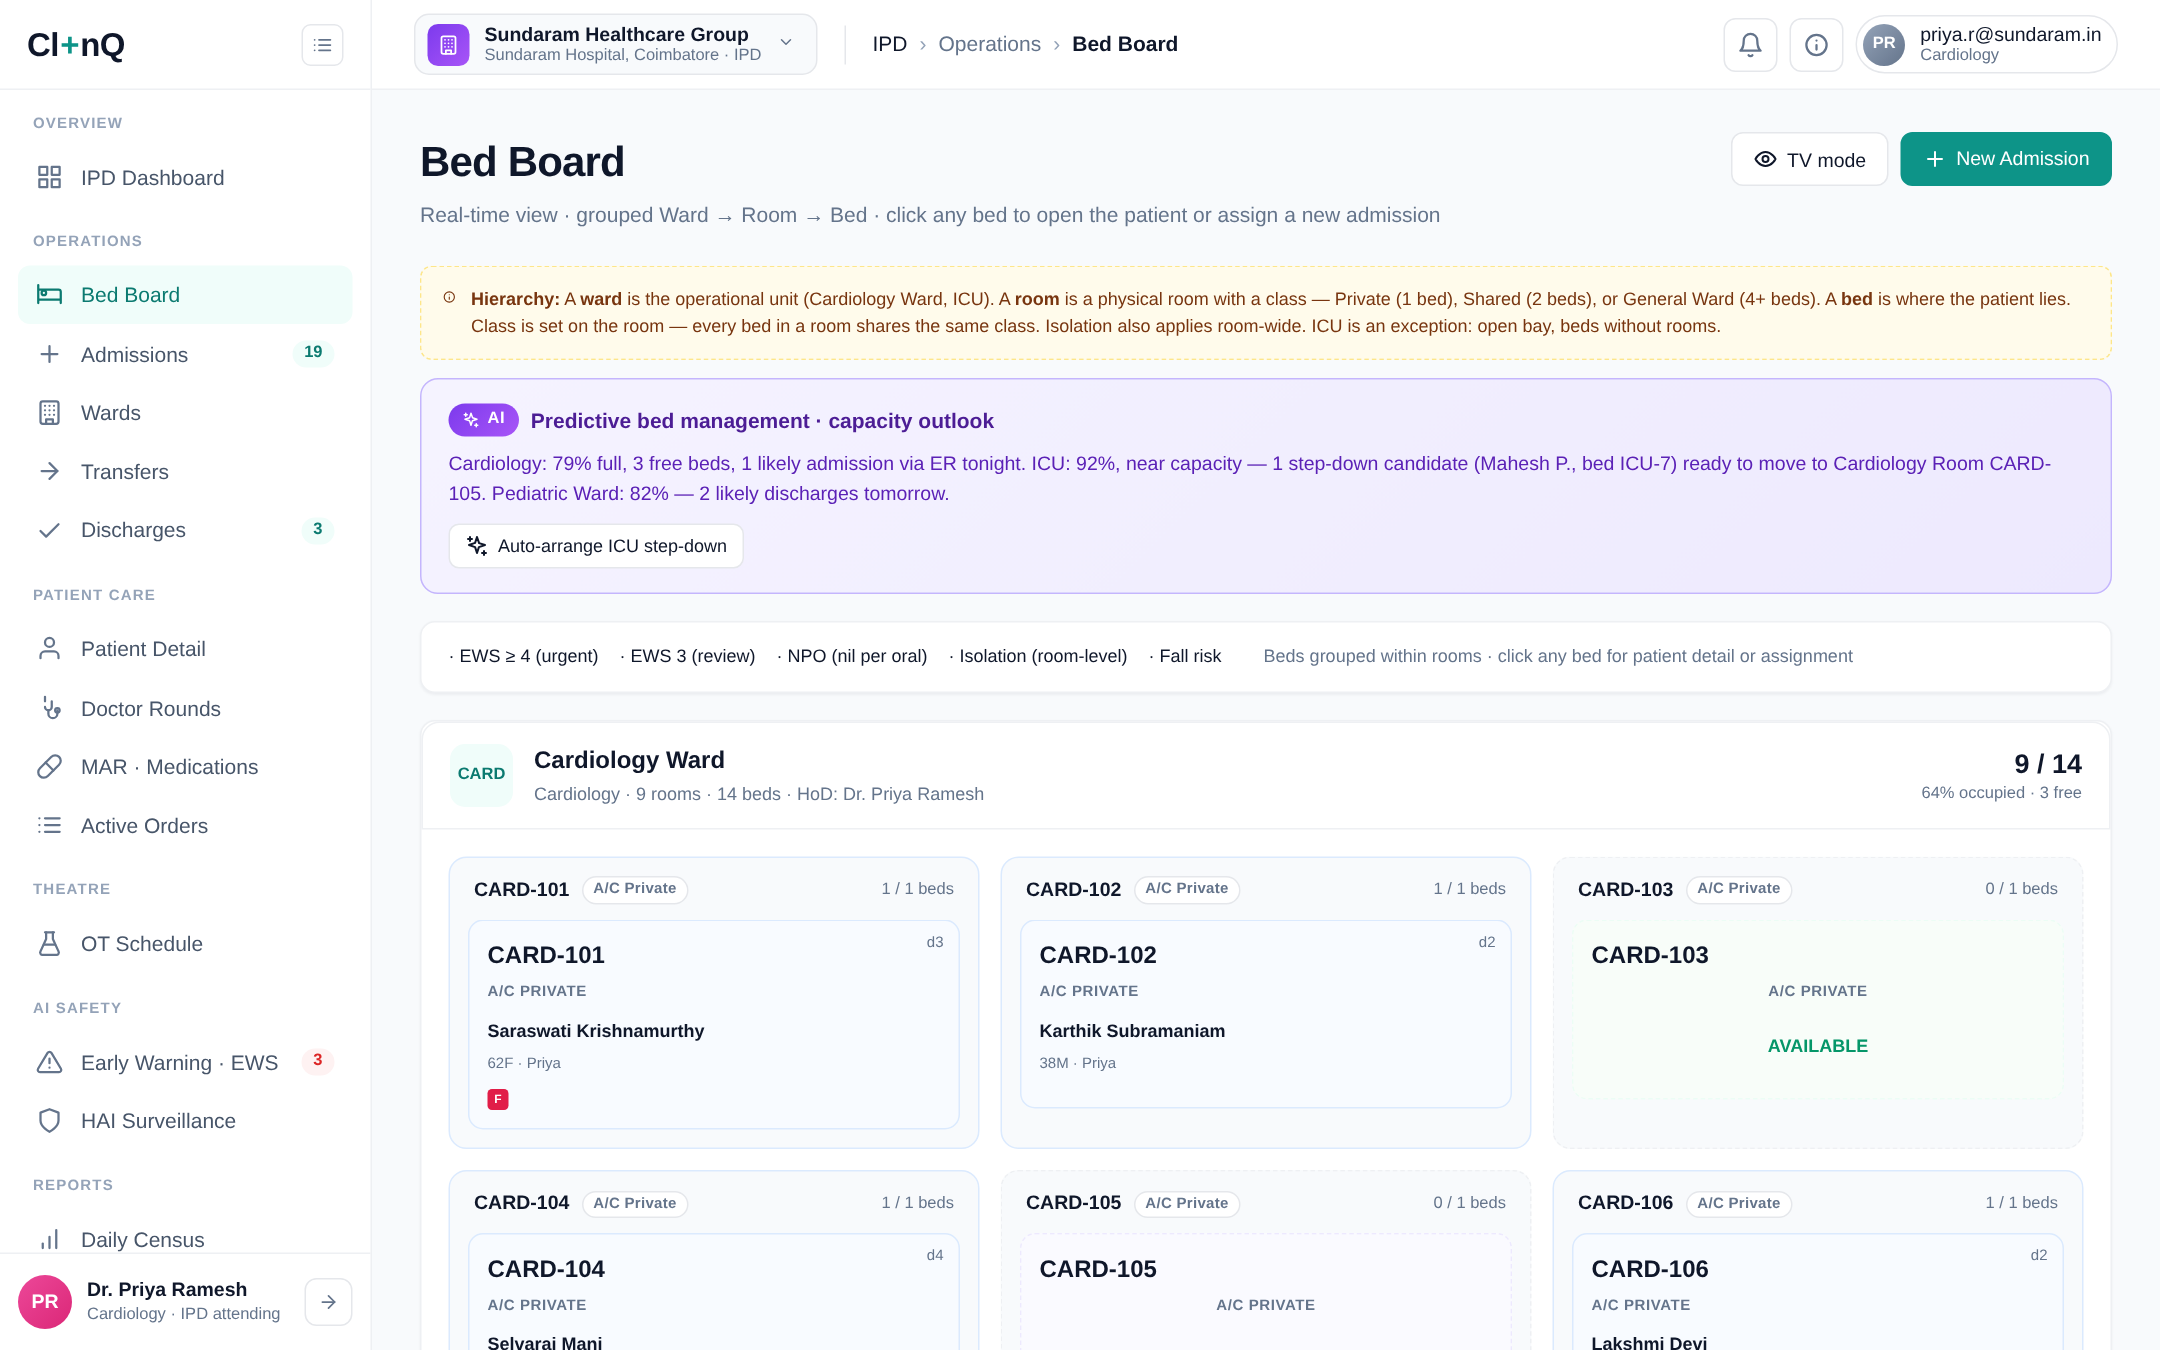Image resolution: width=2160 pixels, height=1350 pixels.
Task: Click the A/C Private tag on CARD-103 room
Action: 1738,889
